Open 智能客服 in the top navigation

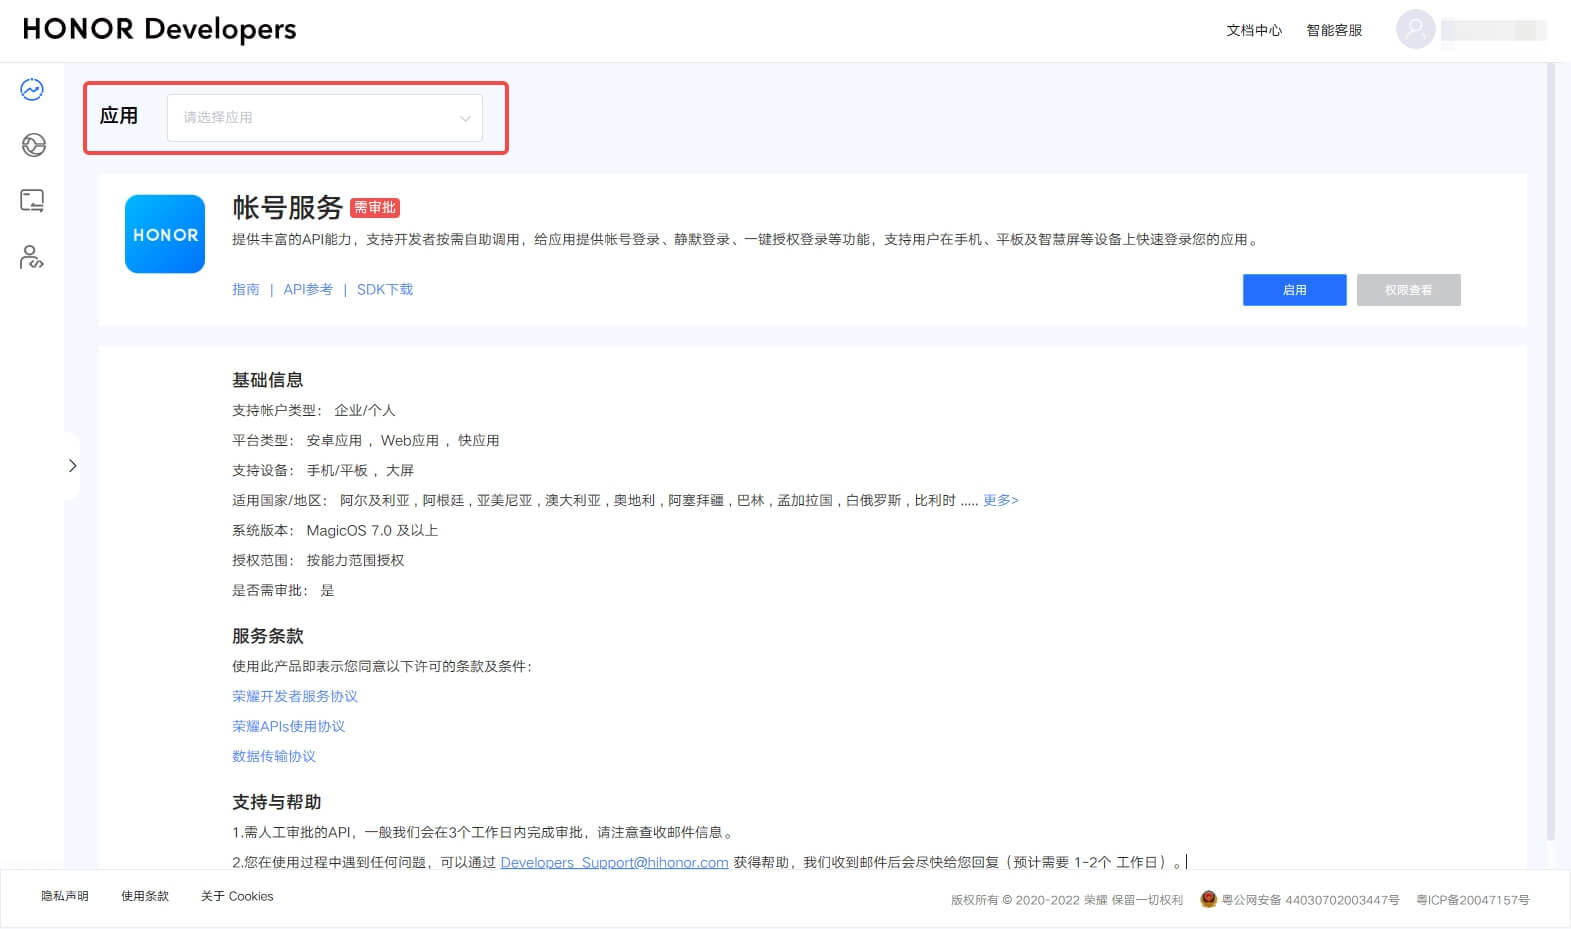pos(1334,30)
